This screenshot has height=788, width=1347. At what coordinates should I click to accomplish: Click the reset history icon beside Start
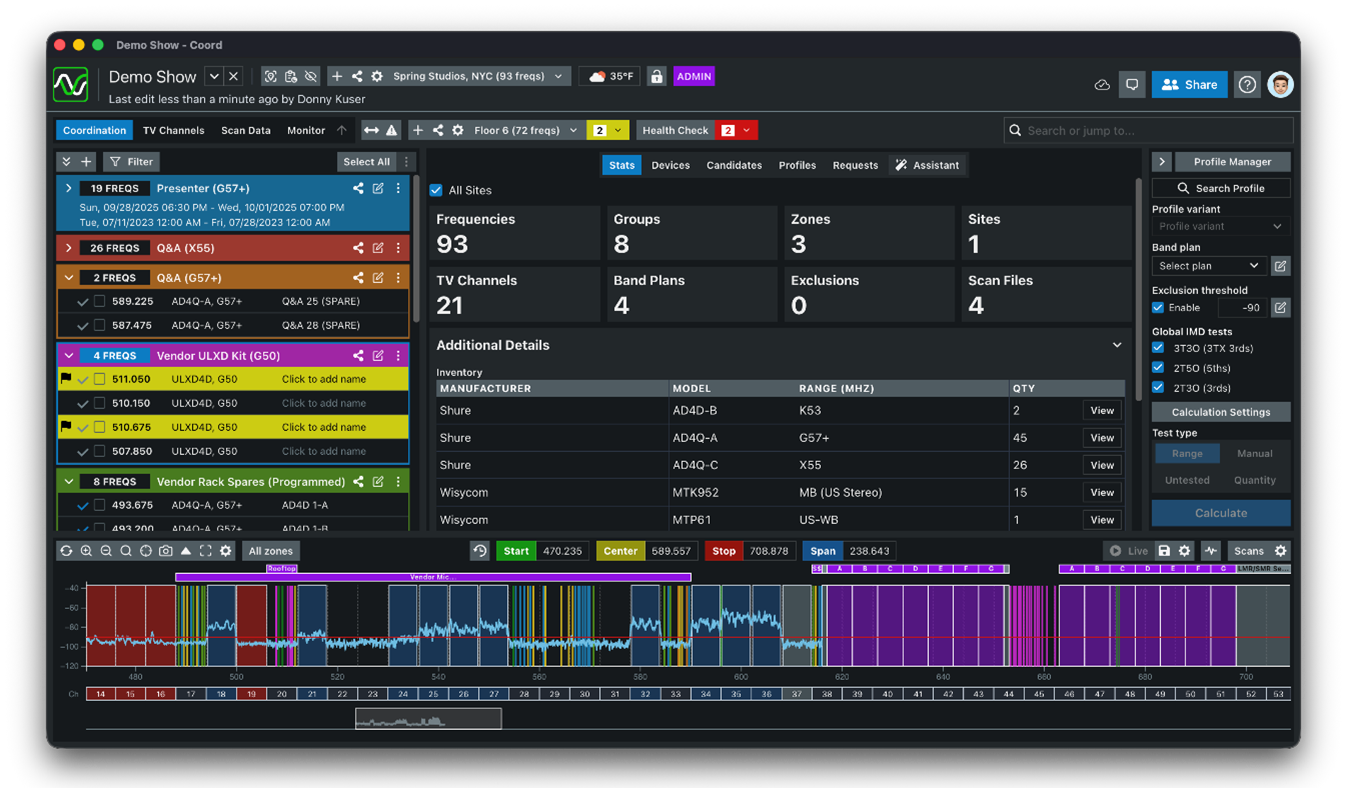[480, 551]
